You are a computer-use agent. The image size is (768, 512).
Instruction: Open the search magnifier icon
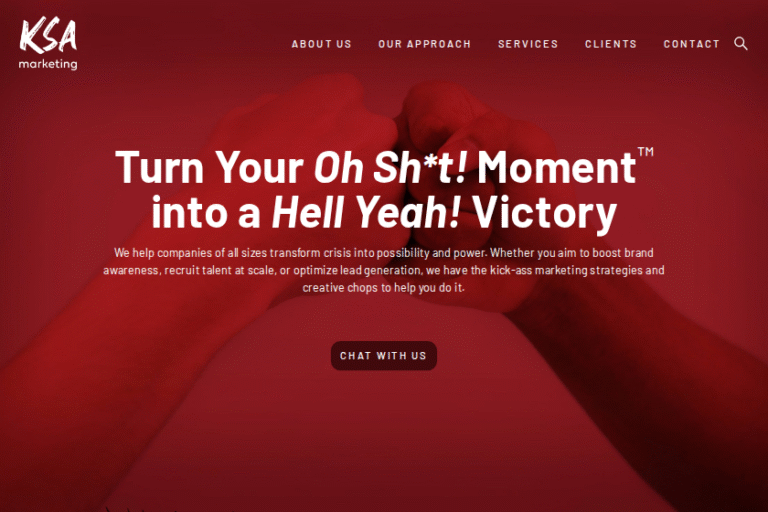[741, 44]
